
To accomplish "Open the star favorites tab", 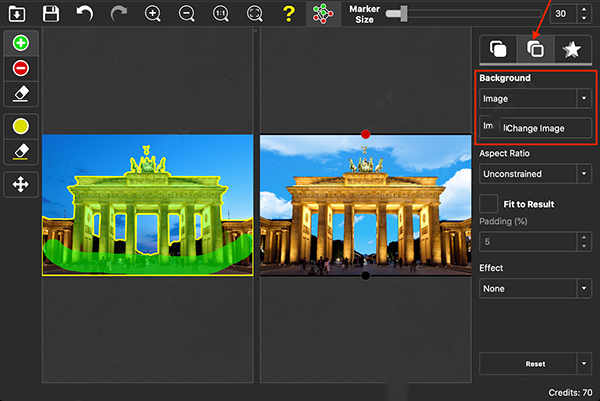I will coord(572,49).
